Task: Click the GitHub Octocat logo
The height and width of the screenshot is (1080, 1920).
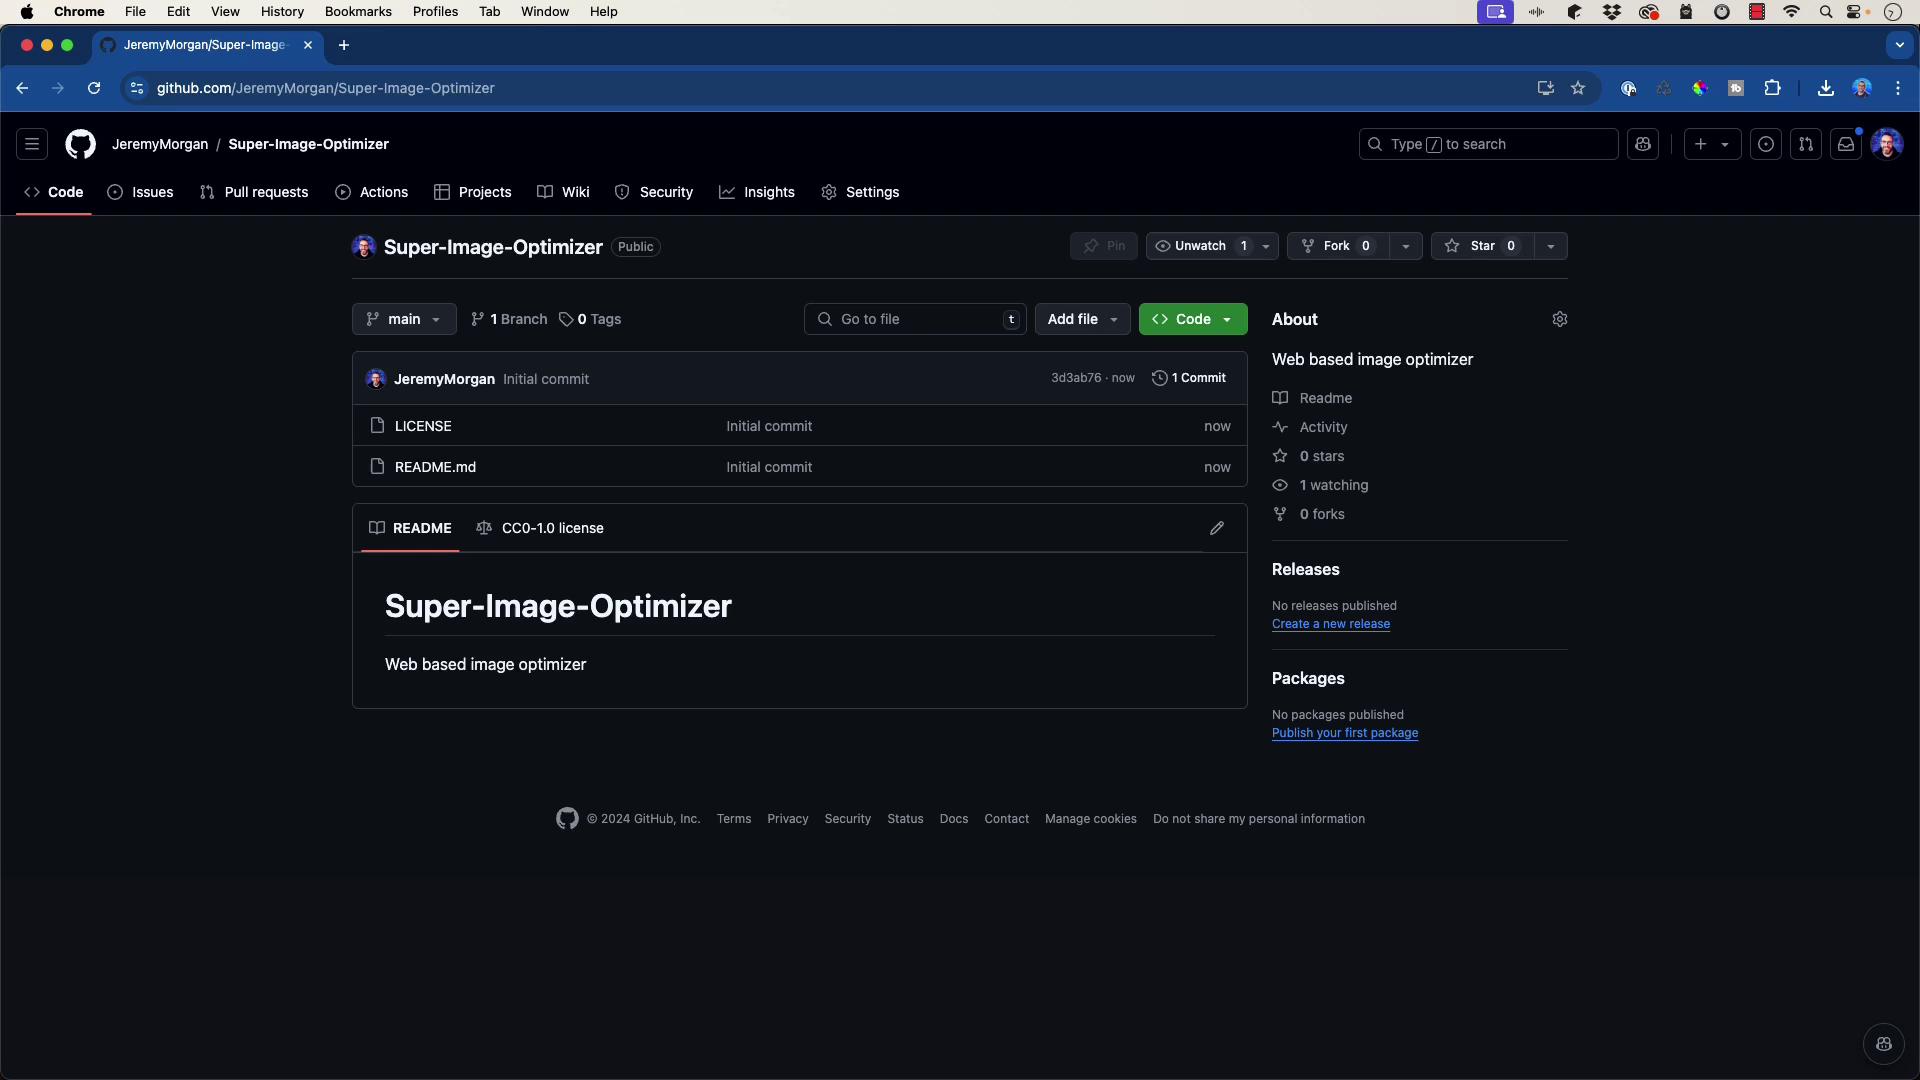Action: pyautogui.click(x=81, y=144)
